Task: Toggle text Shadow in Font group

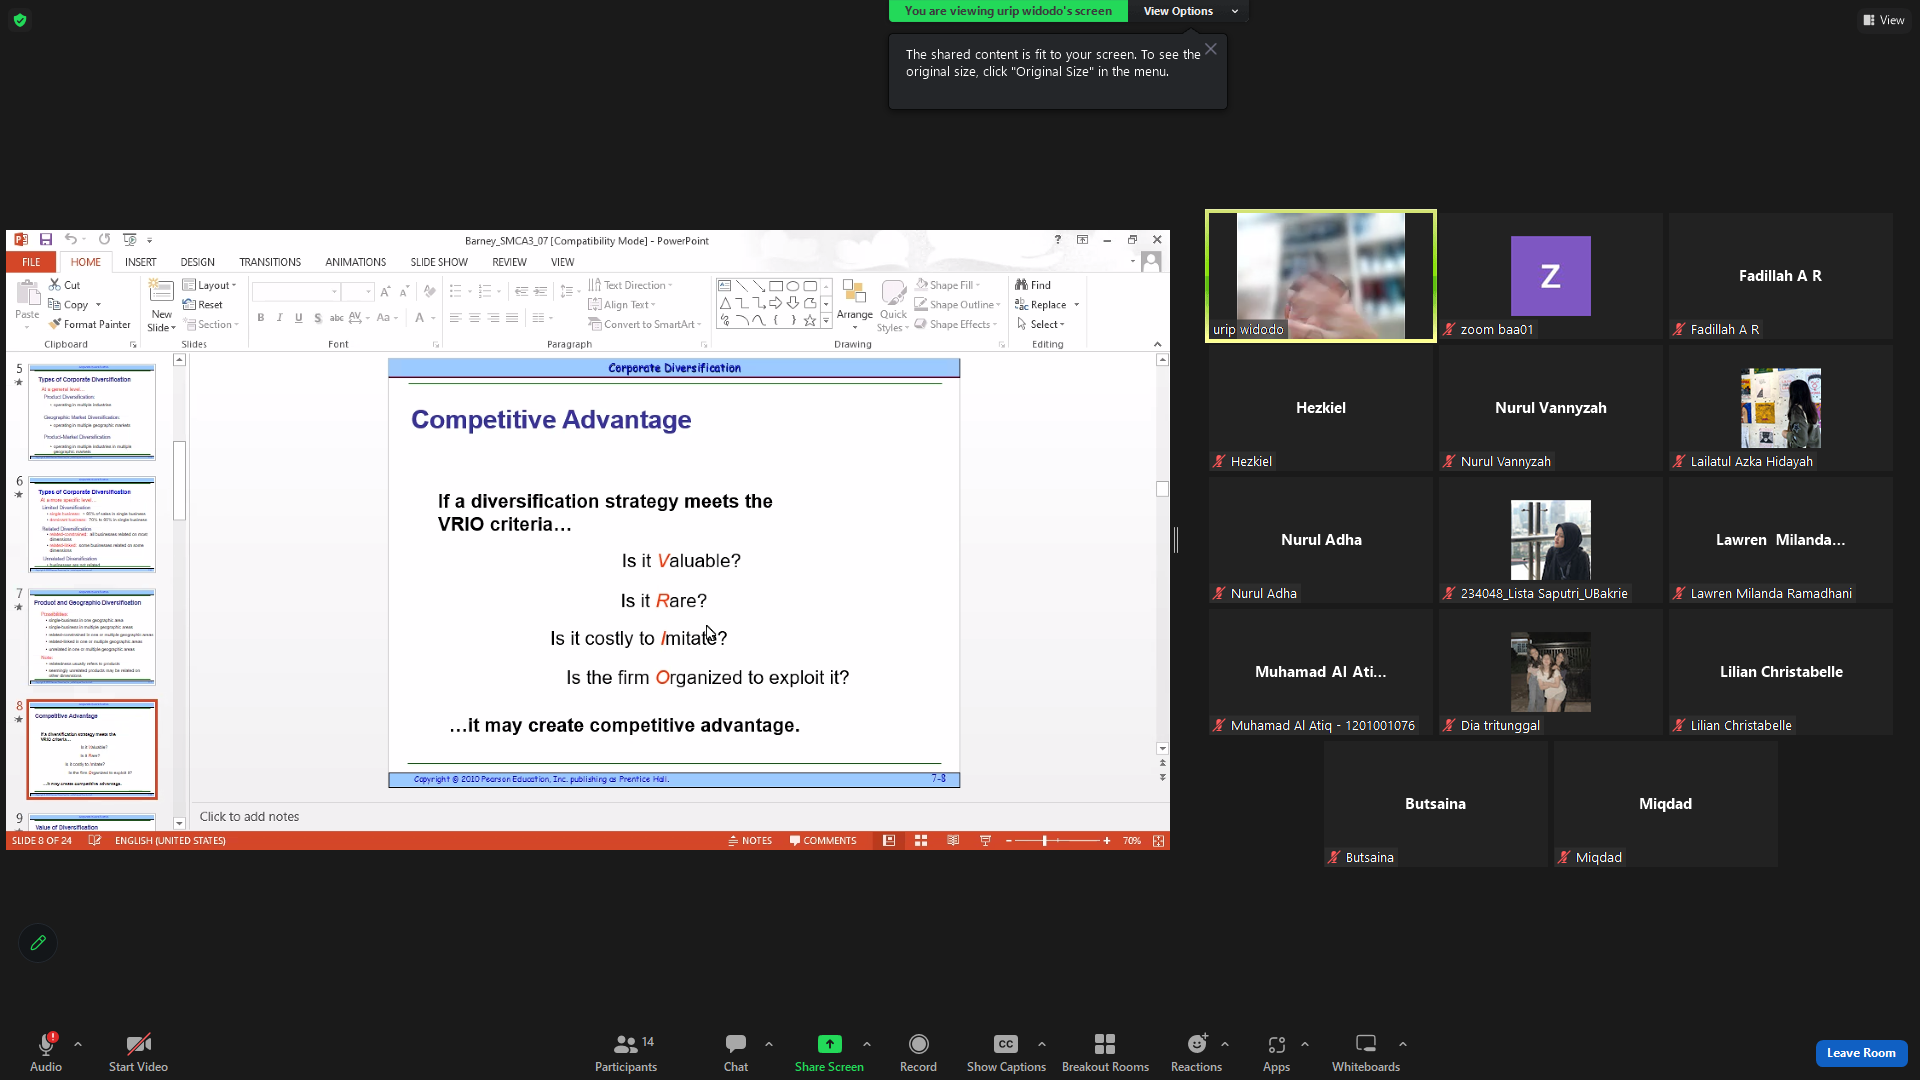Action: pos(318,318)
